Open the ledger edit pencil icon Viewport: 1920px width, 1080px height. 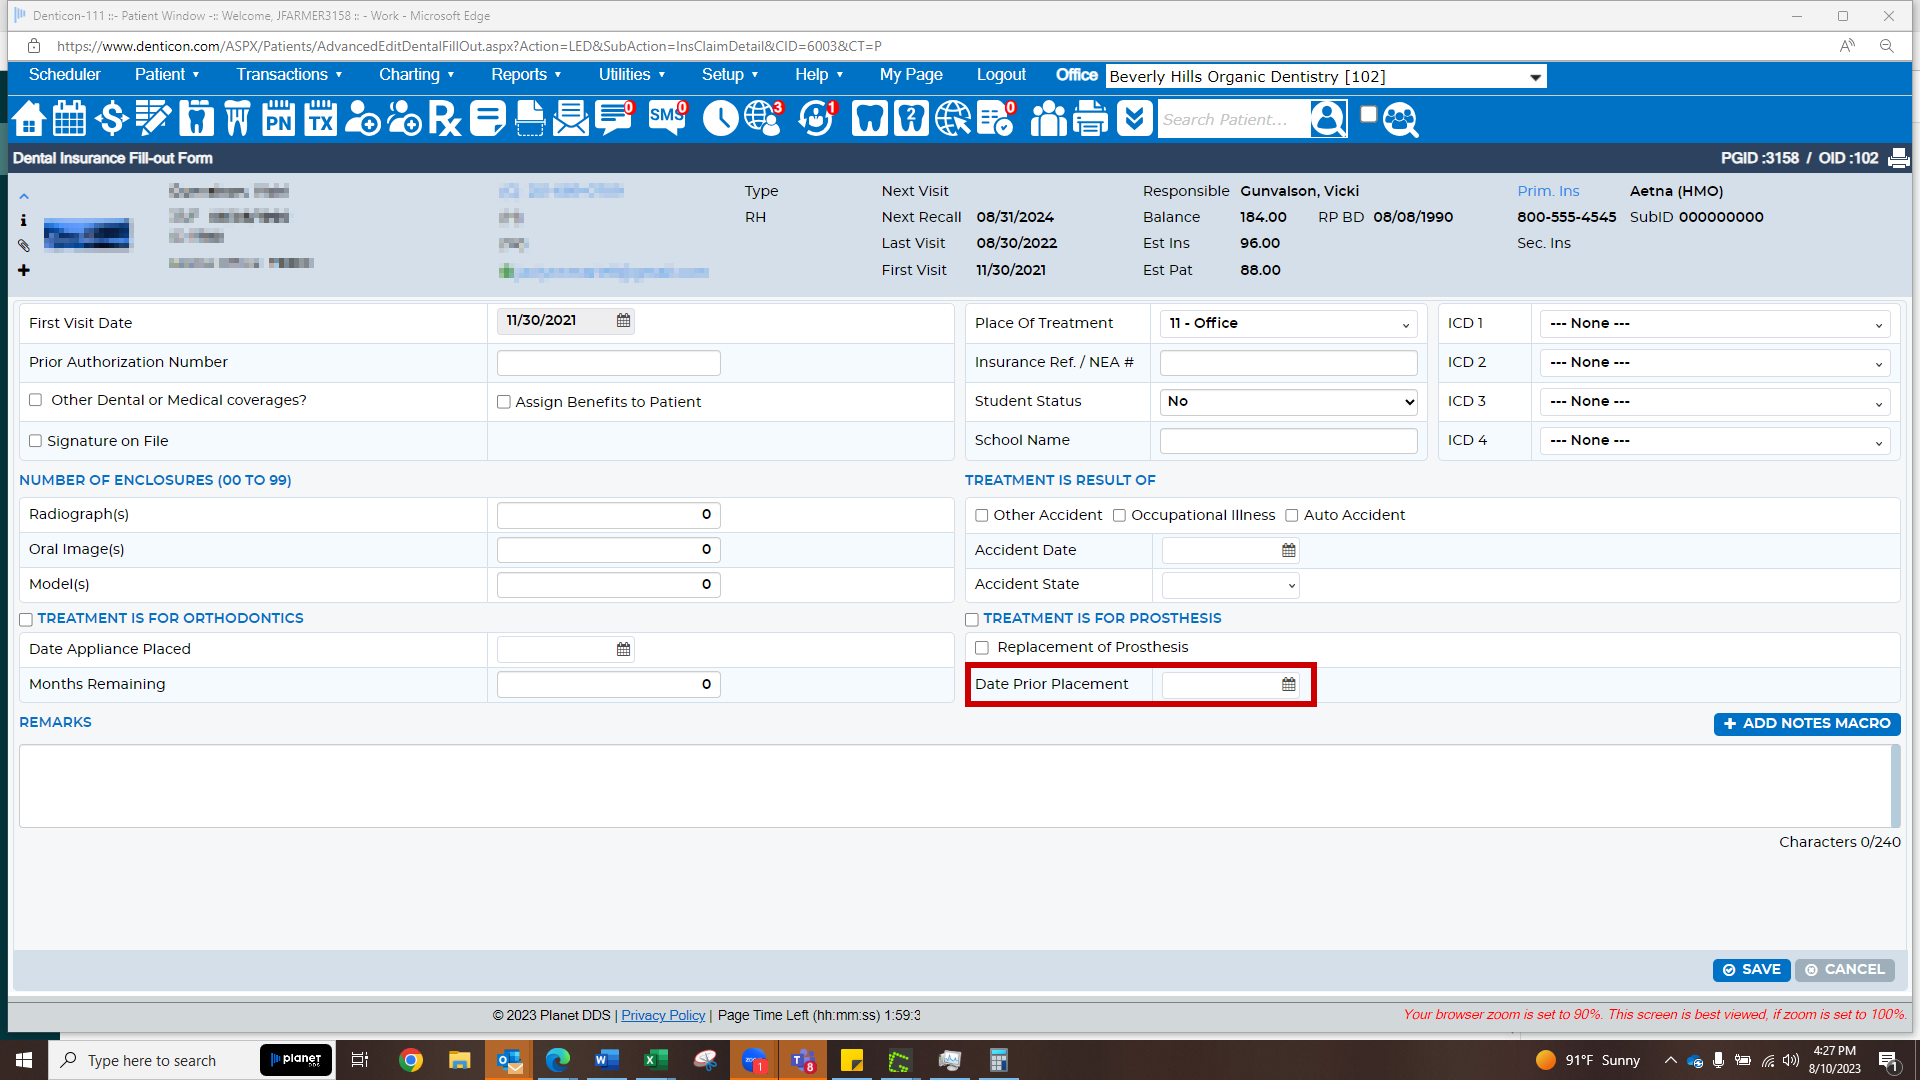153,119
